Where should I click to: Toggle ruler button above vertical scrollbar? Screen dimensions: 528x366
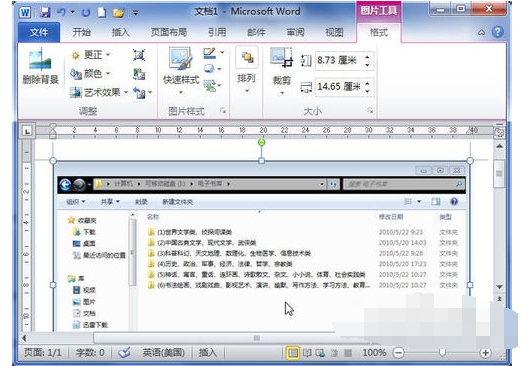499,132
